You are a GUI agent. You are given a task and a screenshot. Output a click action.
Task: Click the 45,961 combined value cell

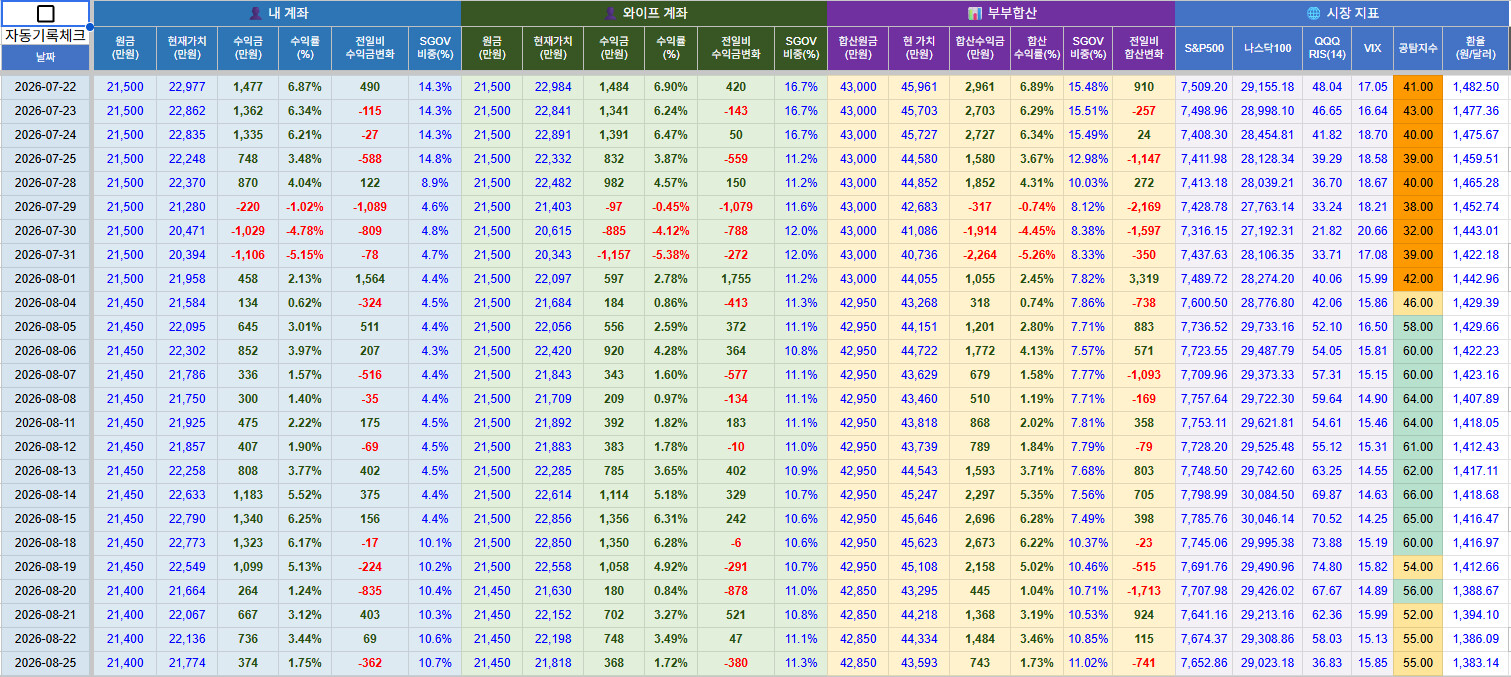(919, 87)
